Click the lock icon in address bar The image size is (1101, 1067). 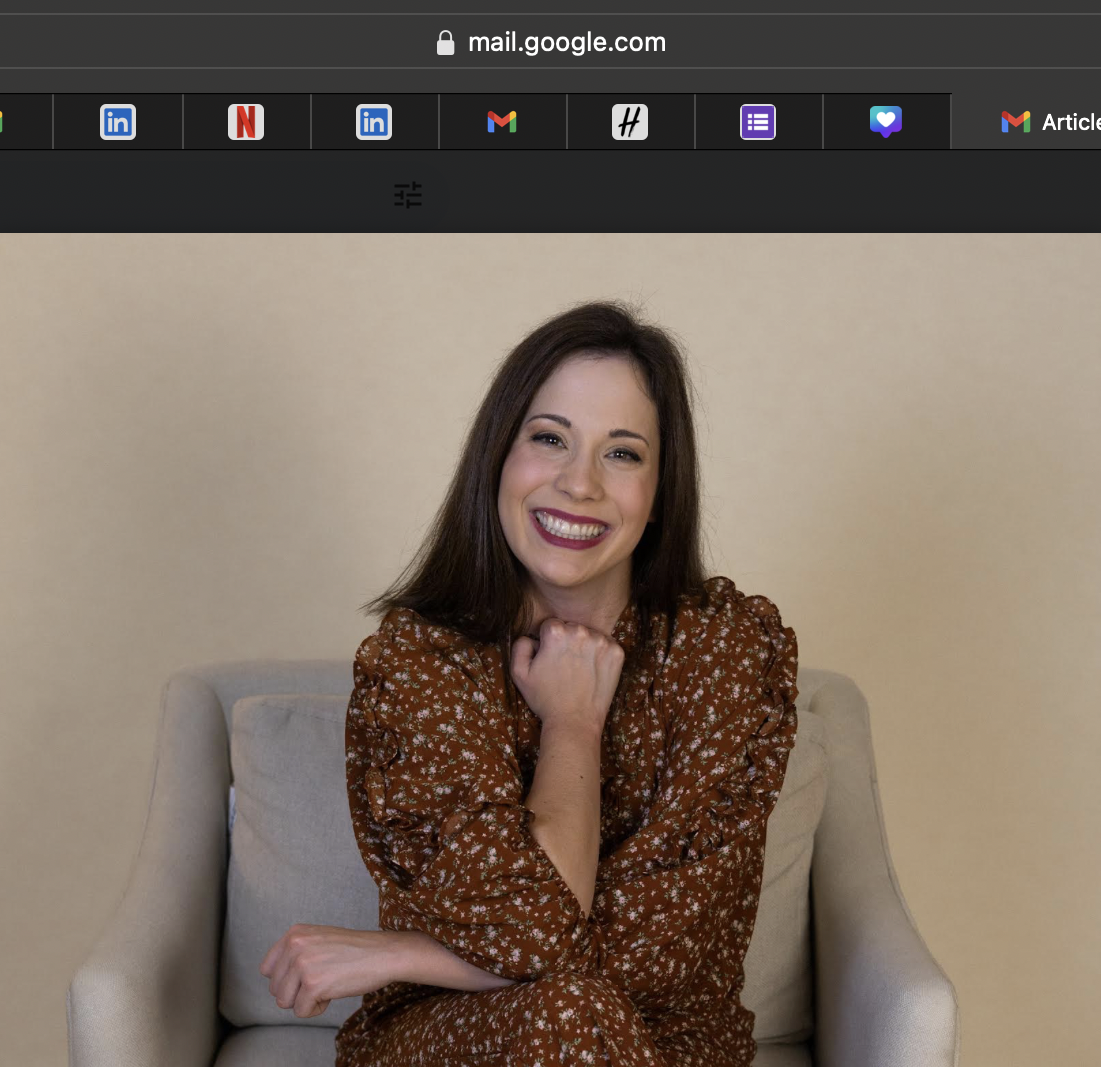[446, 43]
